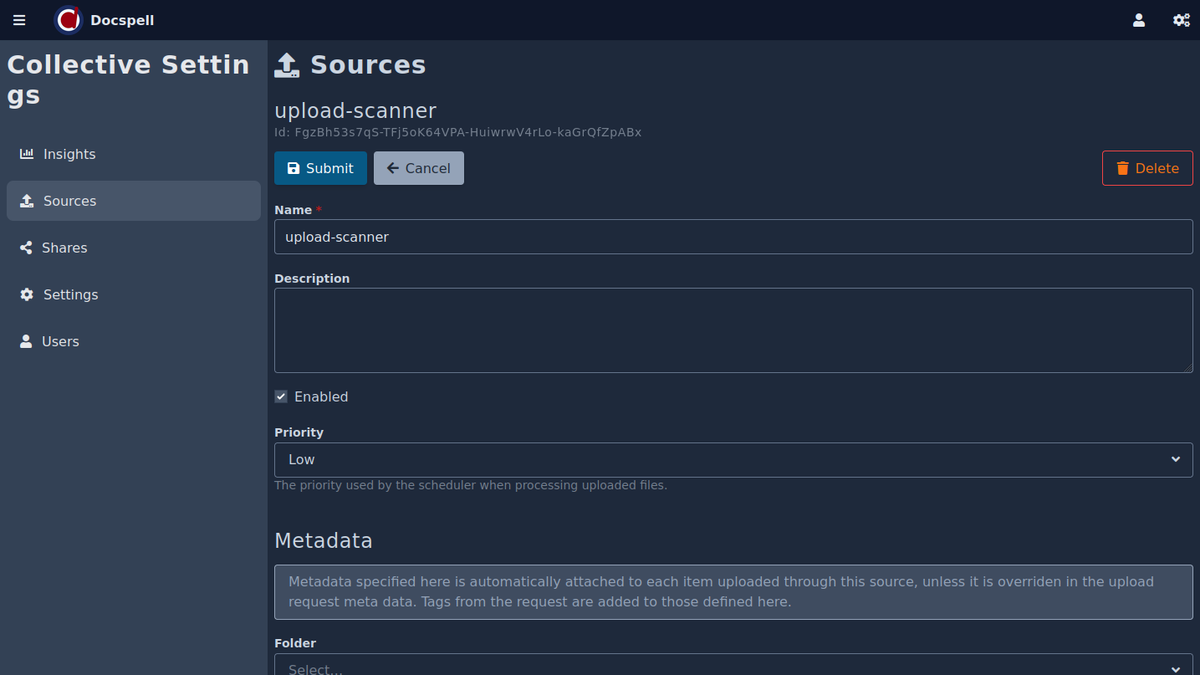This screenshot has width=1200, height=675.
Task: Cancel editing the source
Action: [418, 168]
